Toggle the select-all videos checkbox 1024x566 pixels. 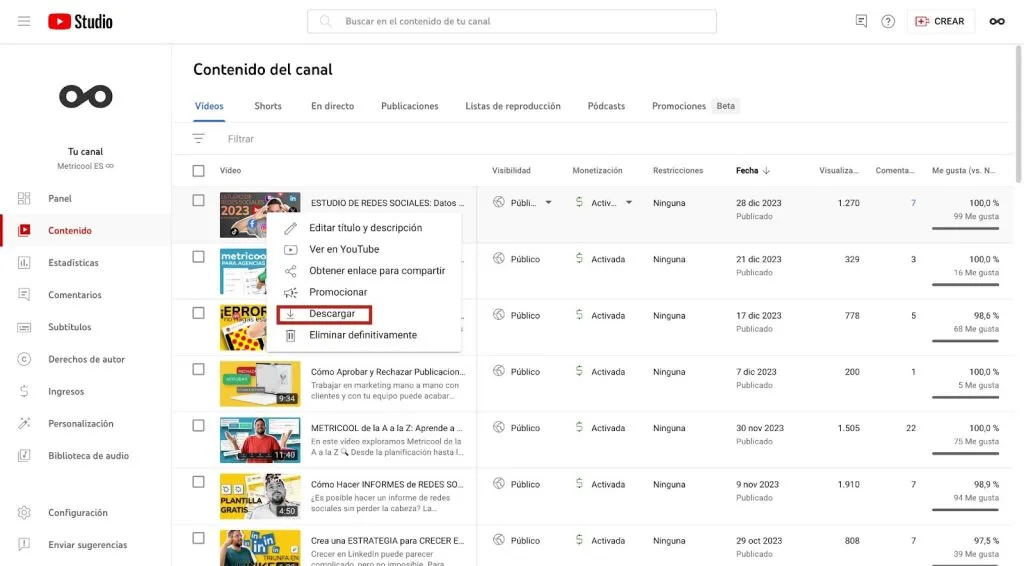(198, 171)
